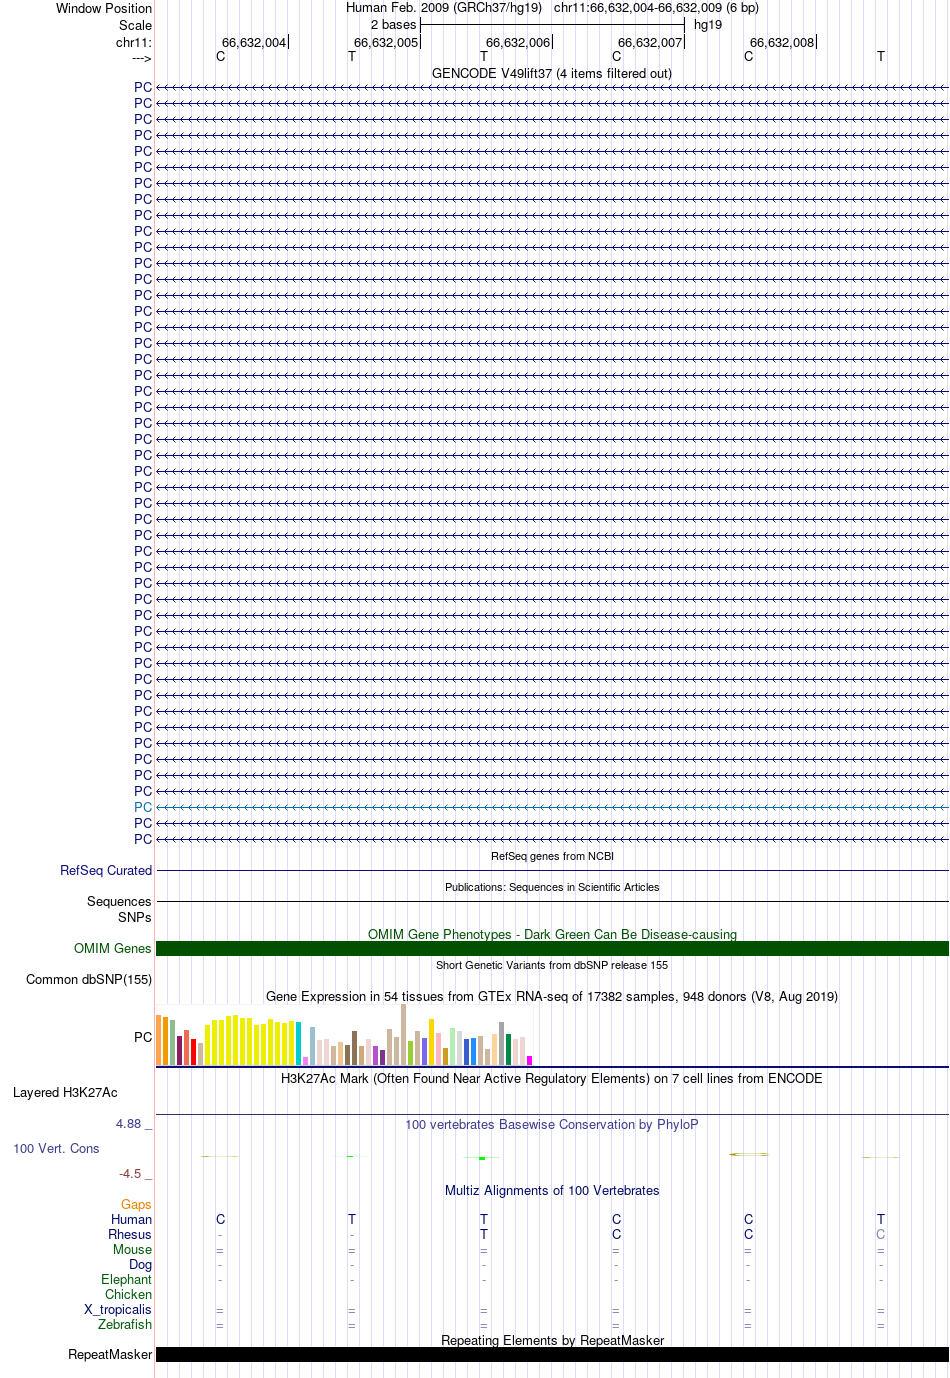950x1378 pixels.
Task: Click the GTEx 'Gene Expression in 54 tissues' title
Action: point(552,996)
